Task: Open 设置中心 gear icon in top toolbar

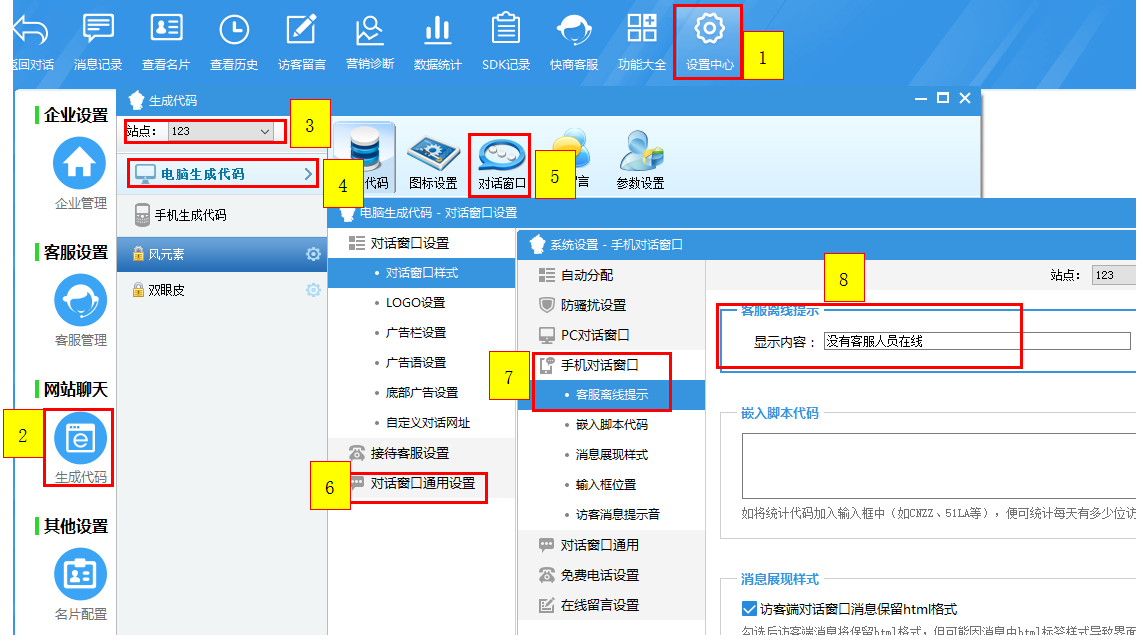Action: click(709, 31)
